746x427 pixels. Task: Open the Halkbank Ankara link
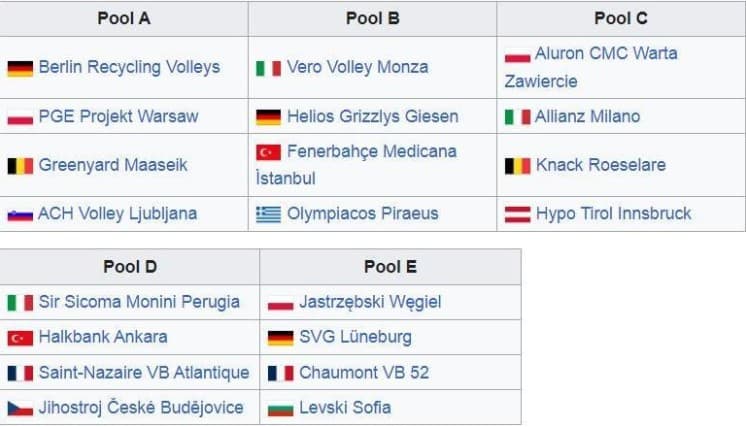point(103,337)
